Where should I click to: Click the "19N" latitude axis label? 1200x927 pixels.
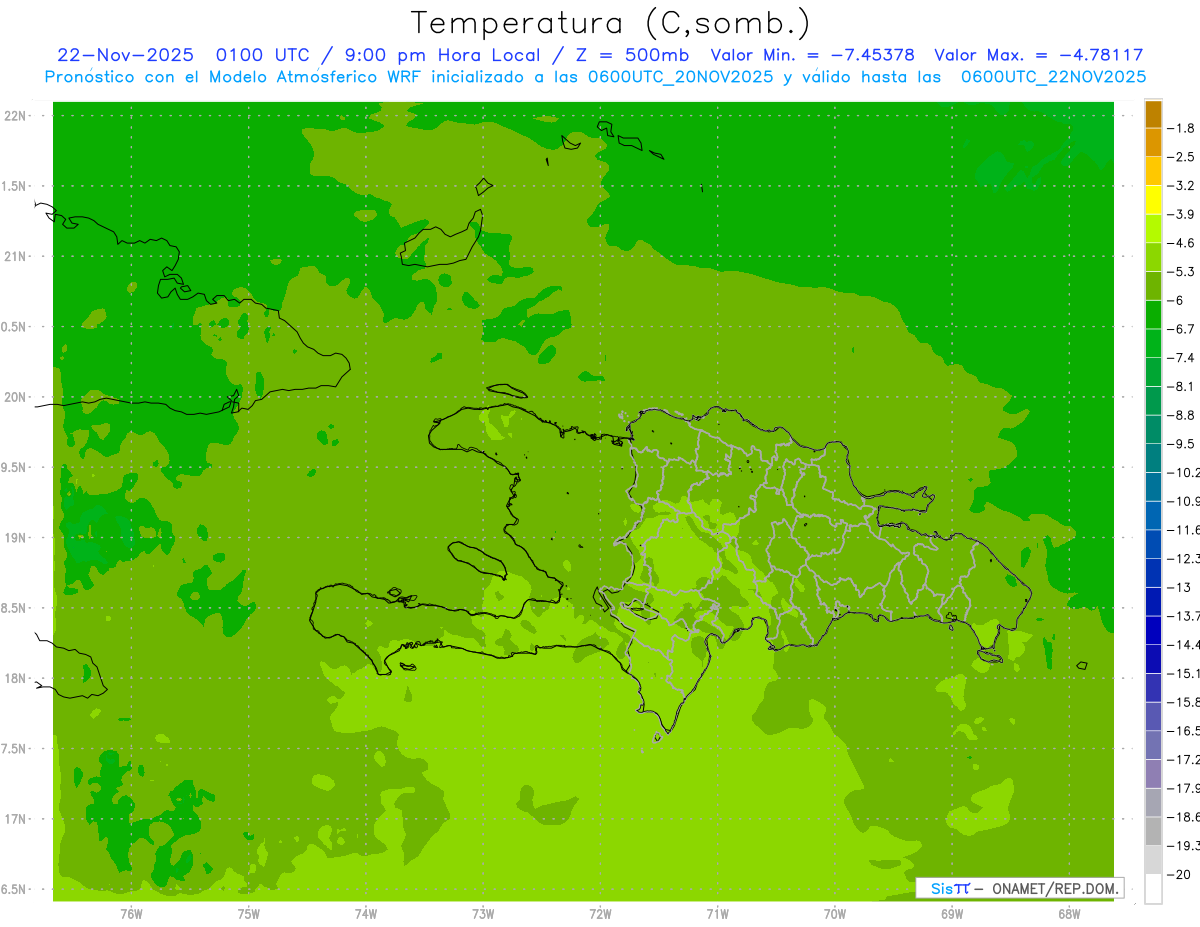[x=15, y=537]
